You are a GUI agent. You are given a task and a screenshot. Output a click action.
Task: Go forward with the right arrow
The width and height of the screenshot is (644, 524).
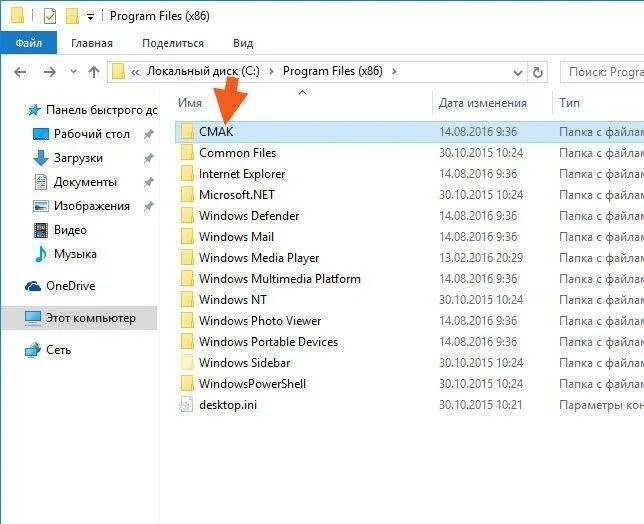pos(50,72)
